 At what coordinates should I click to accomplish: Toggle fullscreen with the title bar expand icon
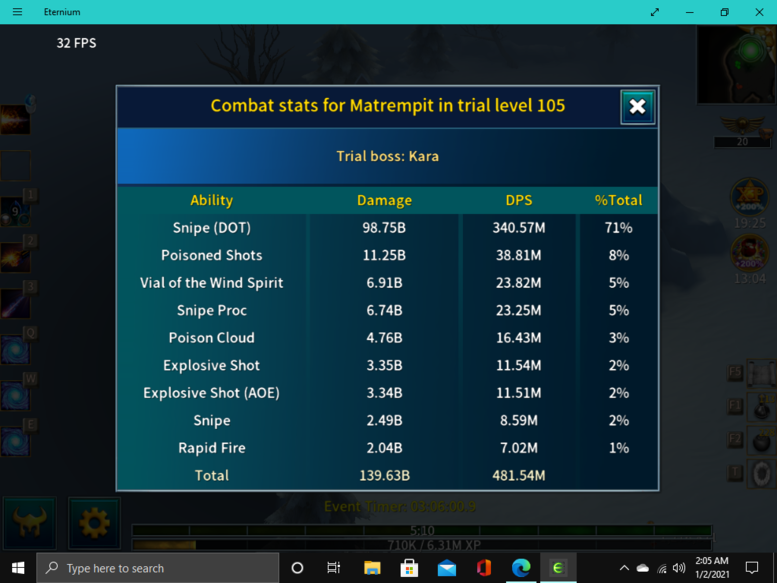point(655,12)
